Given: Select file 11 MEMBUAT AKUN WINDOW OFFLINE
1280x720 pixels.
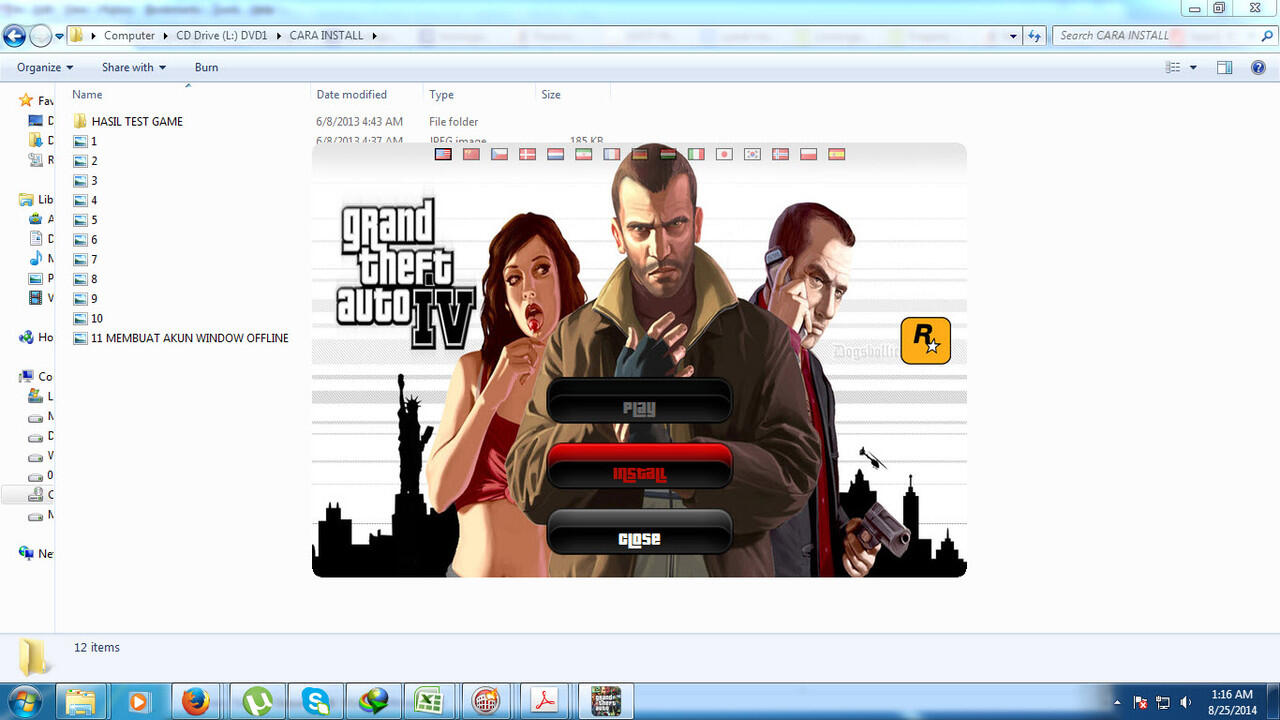Looking at the screenshot, I should point(181,338).
